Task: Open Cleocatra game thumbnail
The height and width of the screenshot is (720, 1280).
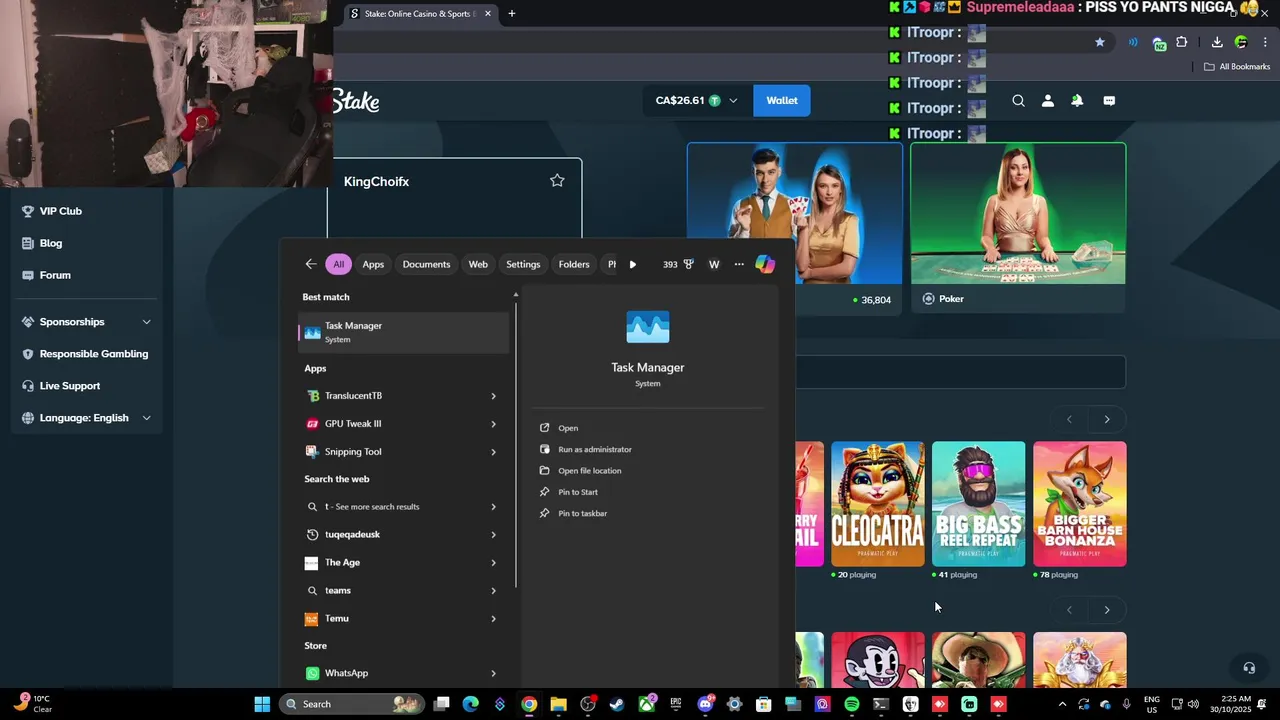Action: 878,504
